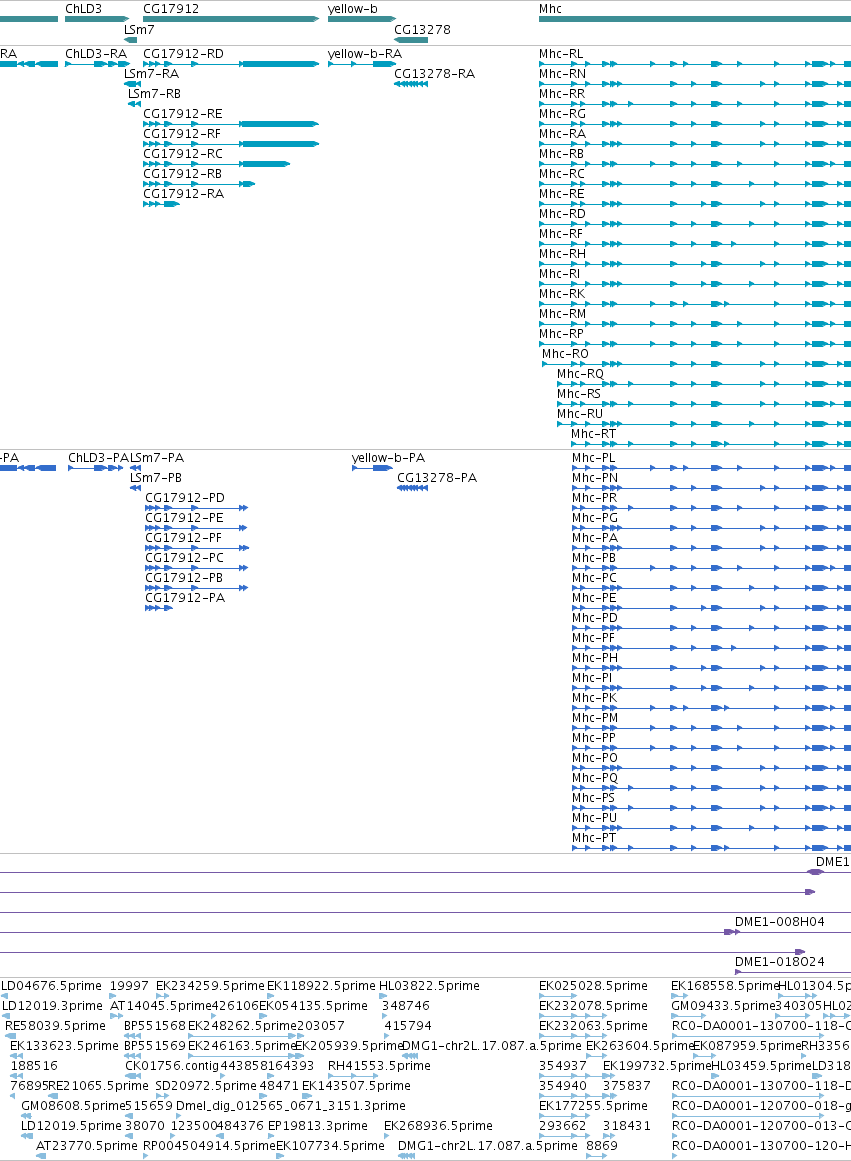Select protein LSm7-PB

coord(156,478)
